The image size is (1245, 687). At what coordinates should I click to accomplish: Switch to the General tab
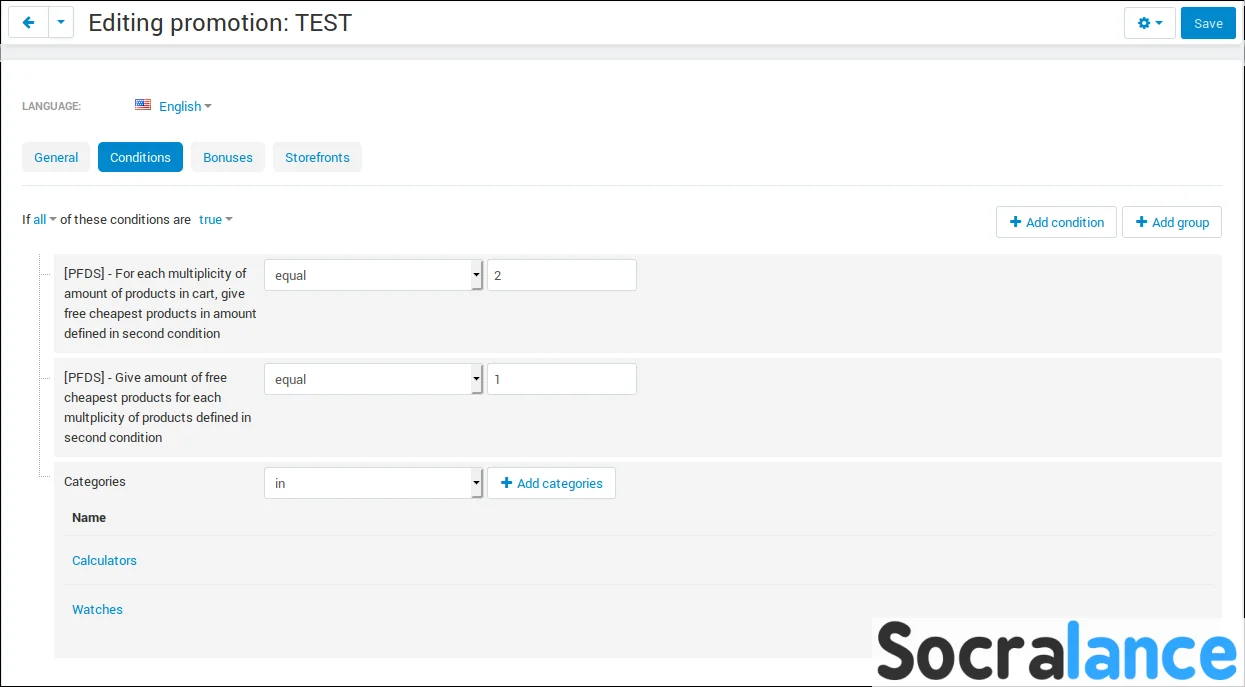(x=56, y=157)
